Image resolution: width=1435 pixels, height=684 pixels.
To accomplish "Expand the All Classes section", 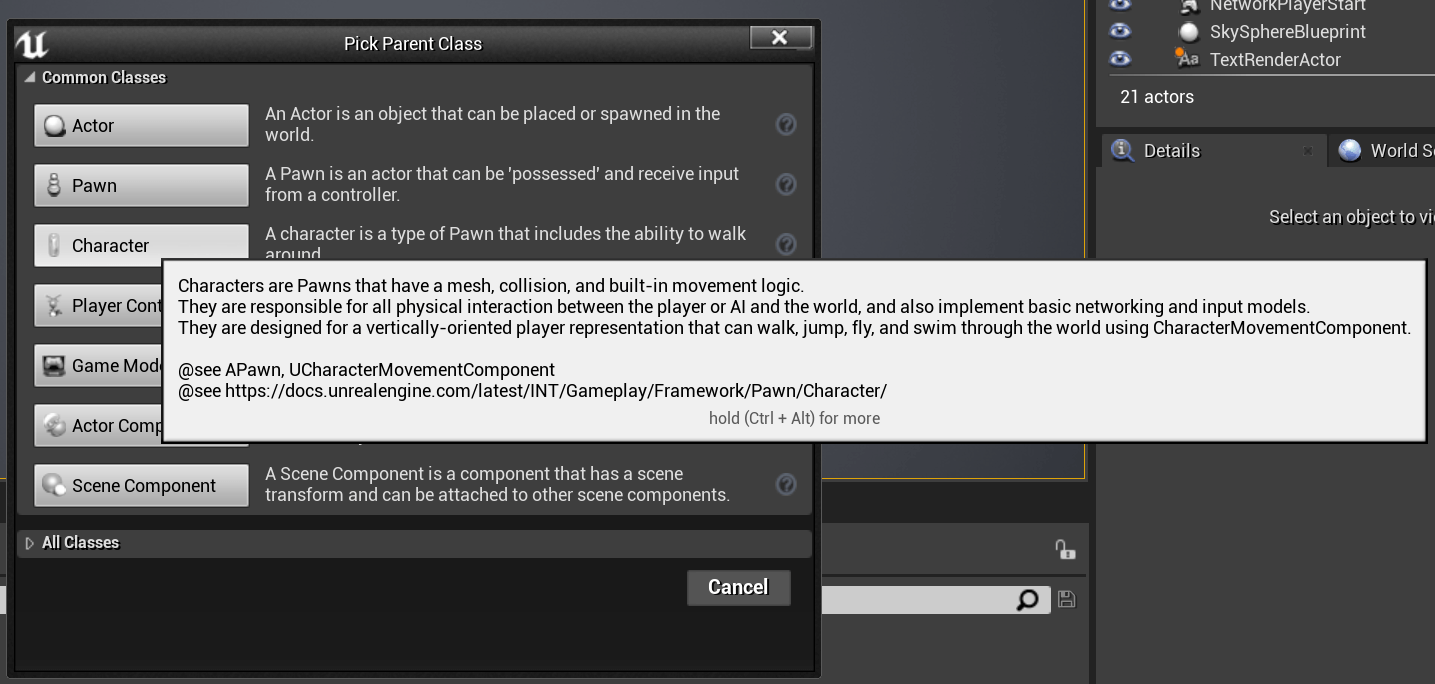I will coord(30,543).
